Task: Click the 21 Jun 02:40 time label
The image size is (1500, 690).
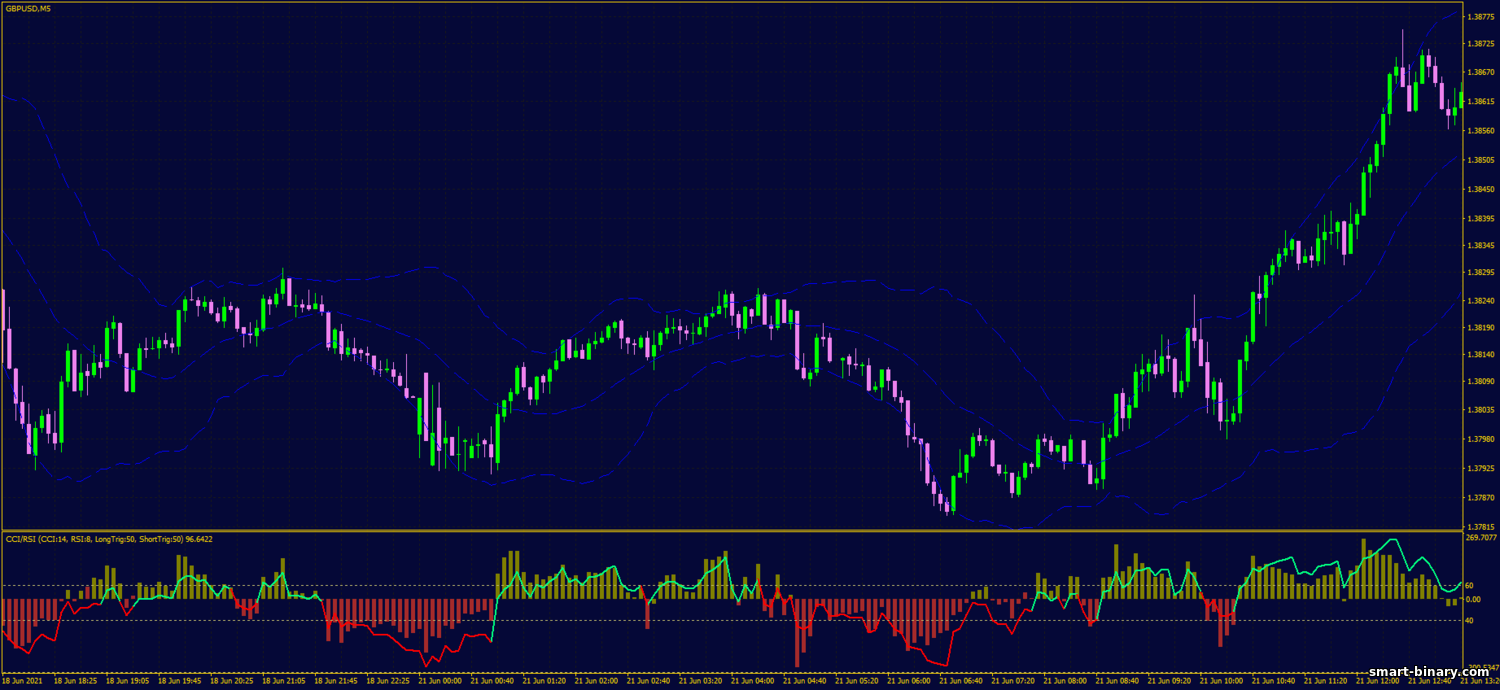Action: coord(649,681)
